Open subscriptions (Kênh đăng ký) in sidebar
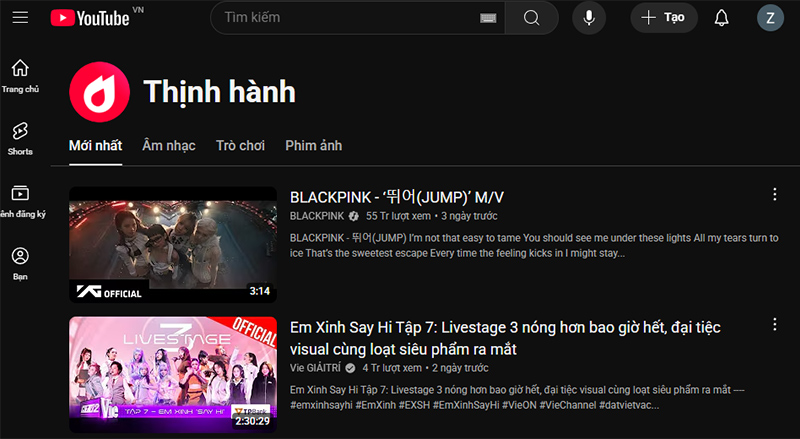 tap(20, 201)
